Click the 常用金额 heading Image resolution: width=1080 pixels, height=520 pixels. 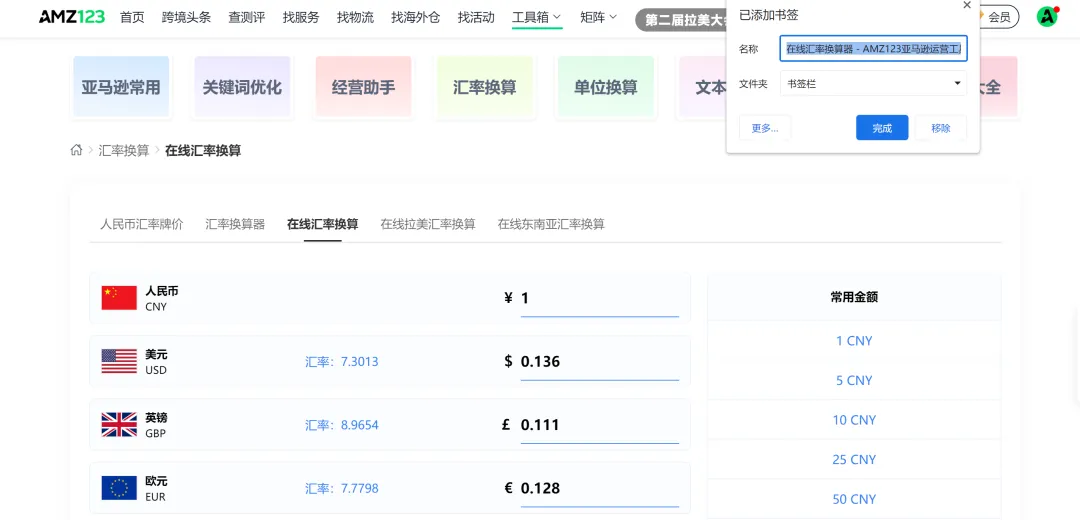[x=854, y=298]
